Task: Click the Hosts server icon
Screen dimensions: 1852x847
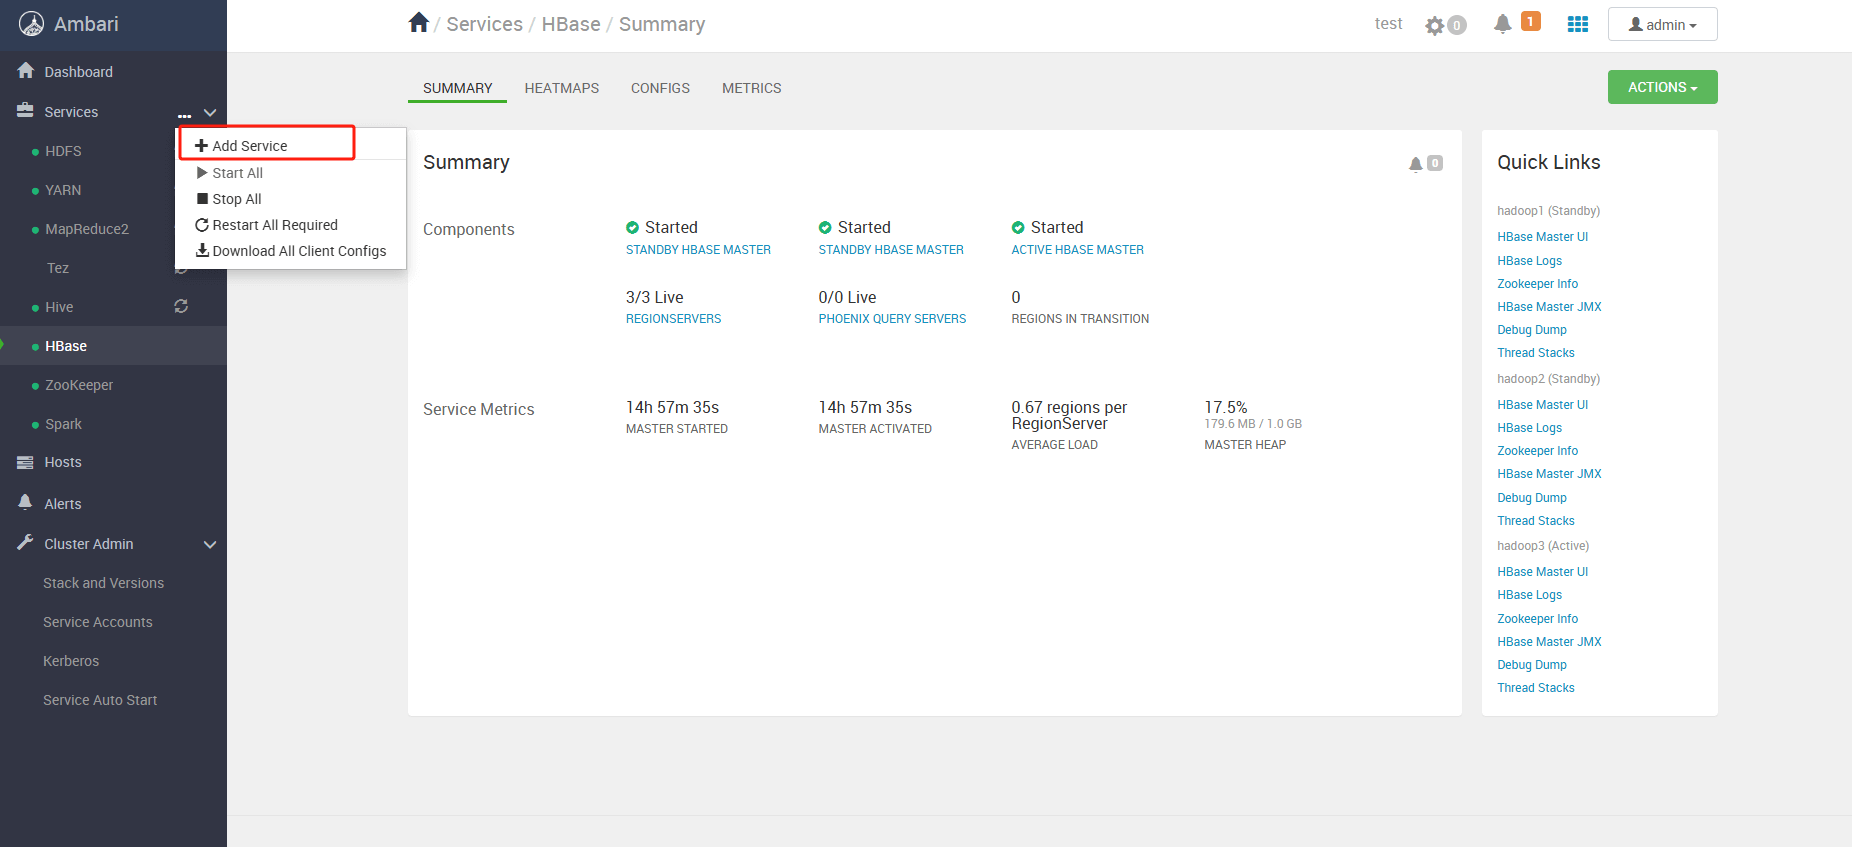Action: [x=26, y=462]
